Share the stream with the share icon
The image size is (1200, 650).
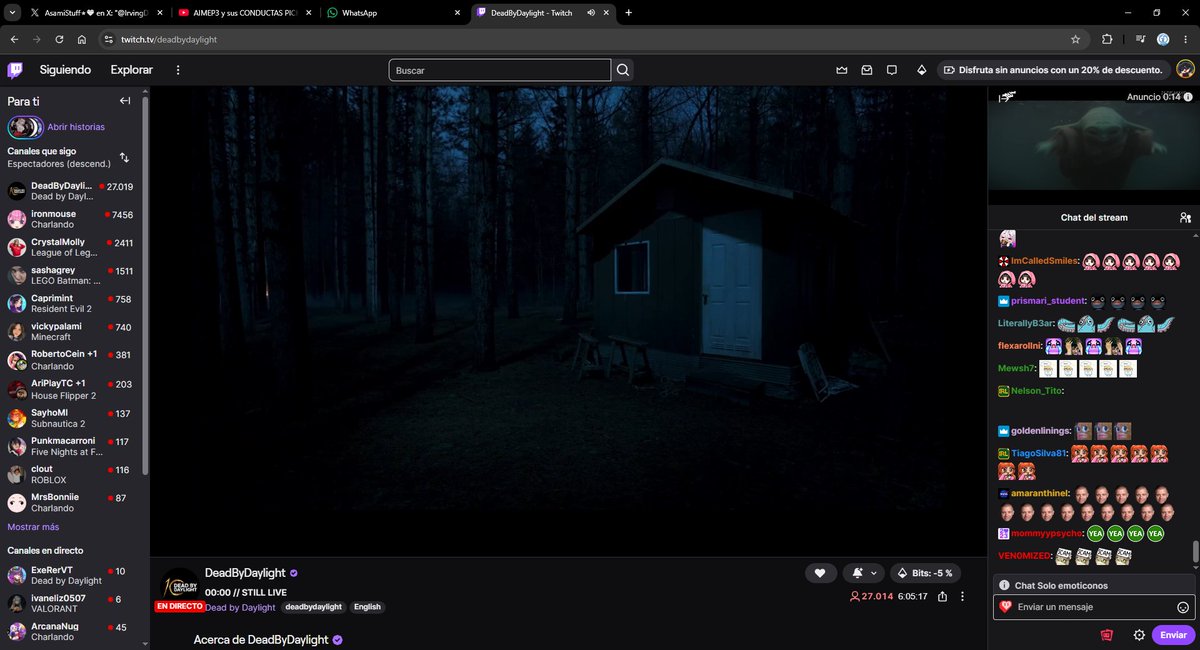pos(942,597)
